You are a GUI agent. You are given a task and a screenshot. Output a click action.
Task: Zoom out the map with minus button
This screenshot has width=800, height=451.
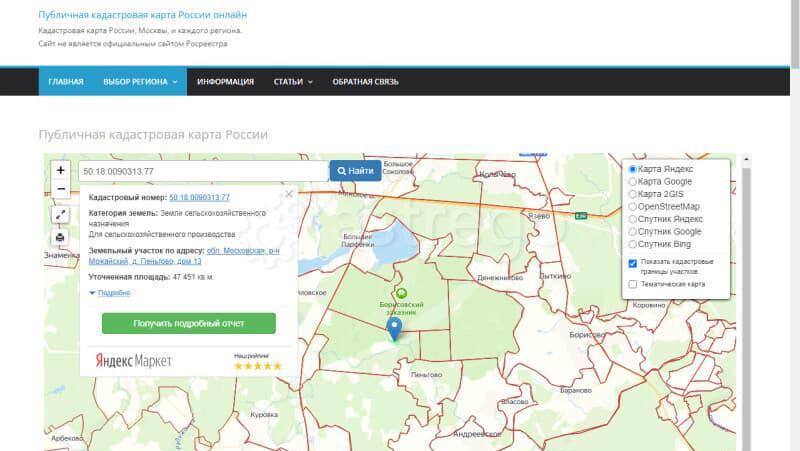(x=61, y=189)
